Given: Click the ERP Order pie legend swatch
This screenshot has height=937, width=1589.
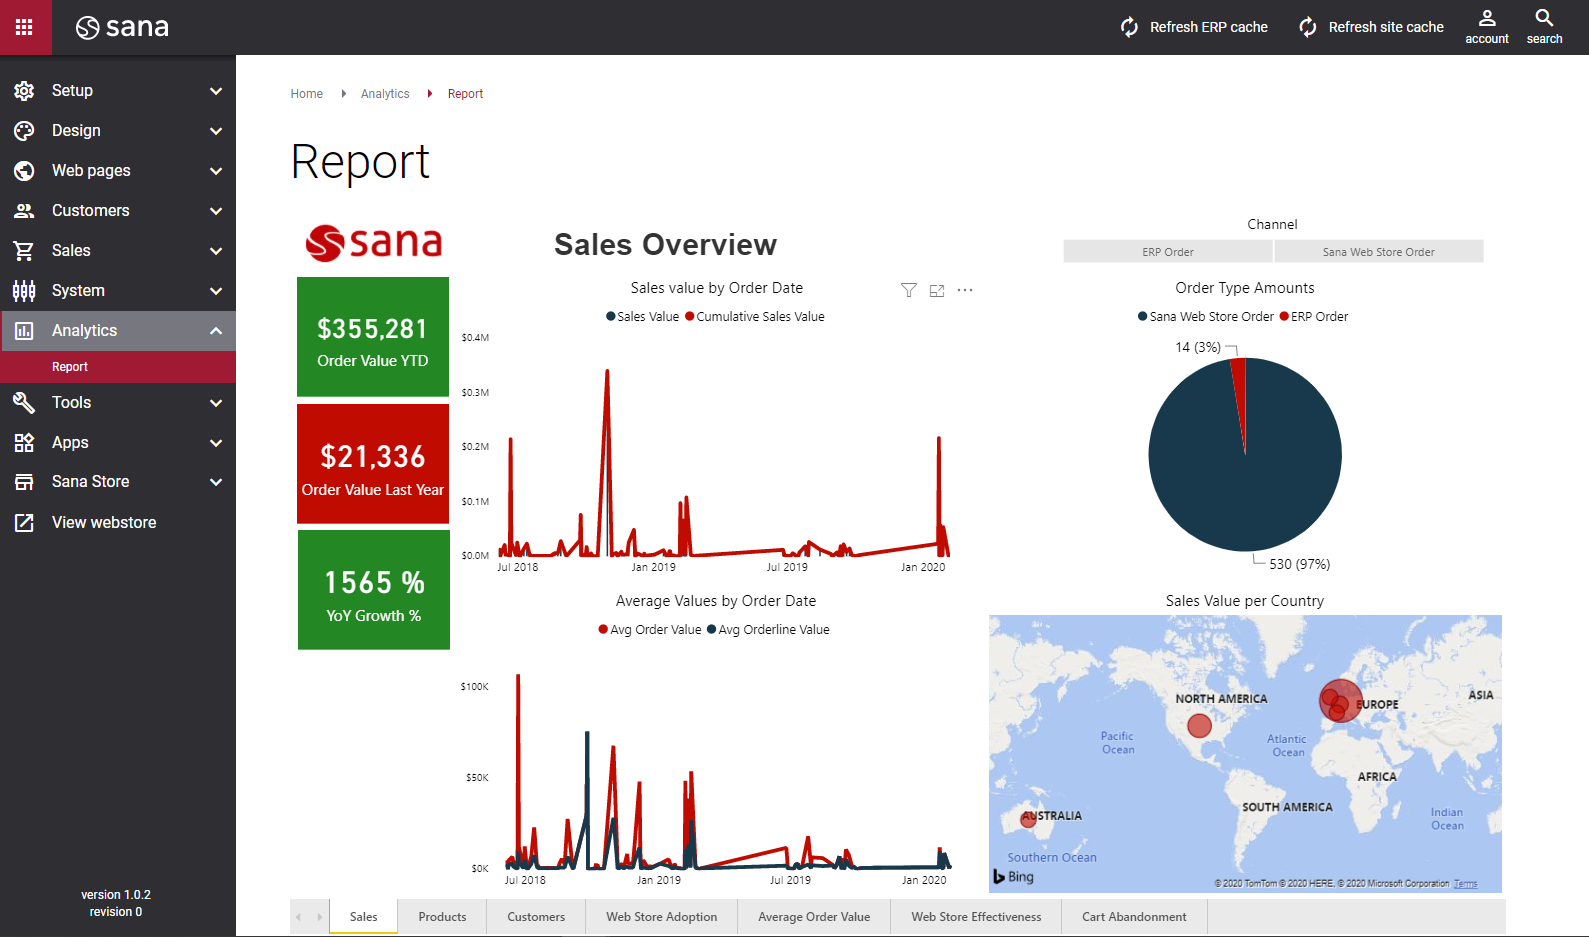Looking at the screenshot, I should pyautogui.click(x=1284, y=317).
